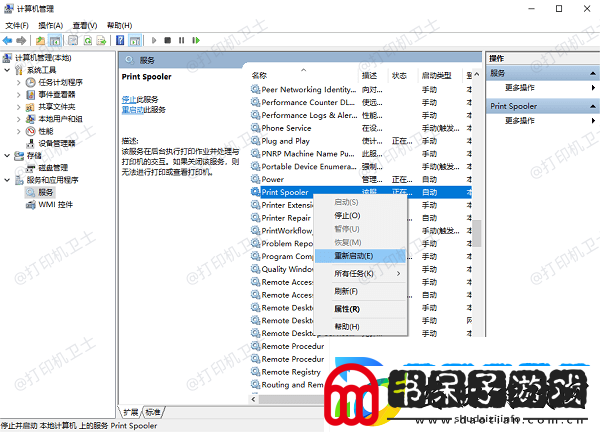
Task: Expand the Event Viewer (事件查看器) node
Action: [x=18, y=95]
